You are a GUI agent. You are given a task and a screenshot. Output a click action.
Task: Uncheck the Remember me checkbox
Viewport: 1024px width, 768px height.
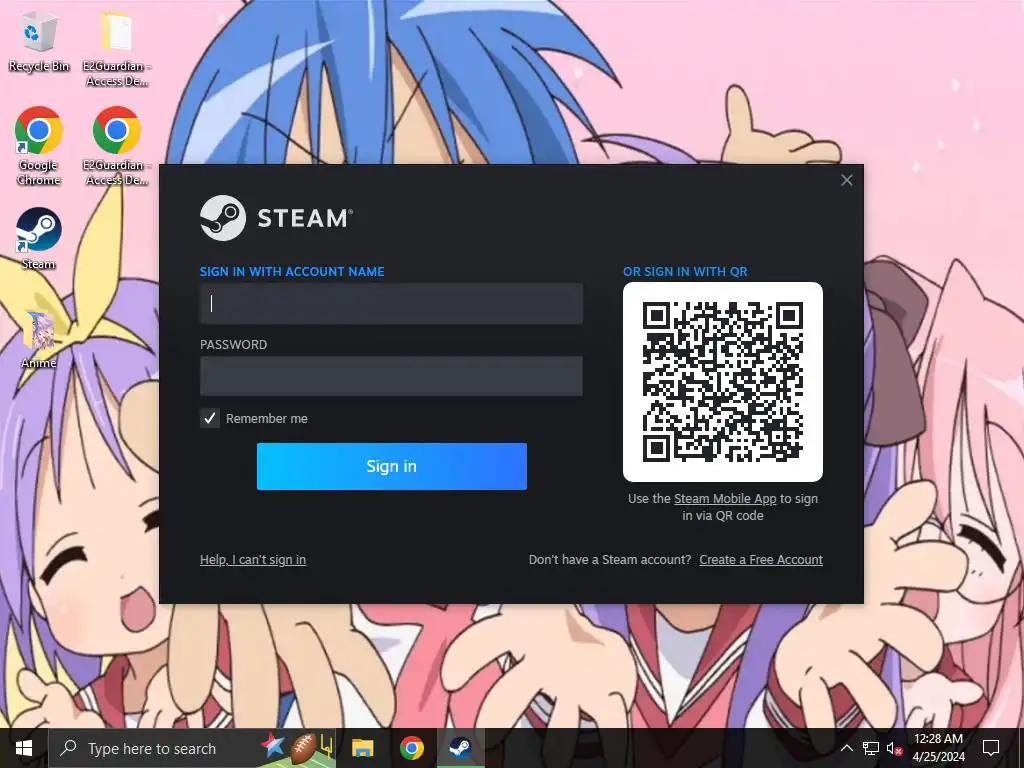tap(210, 418)
